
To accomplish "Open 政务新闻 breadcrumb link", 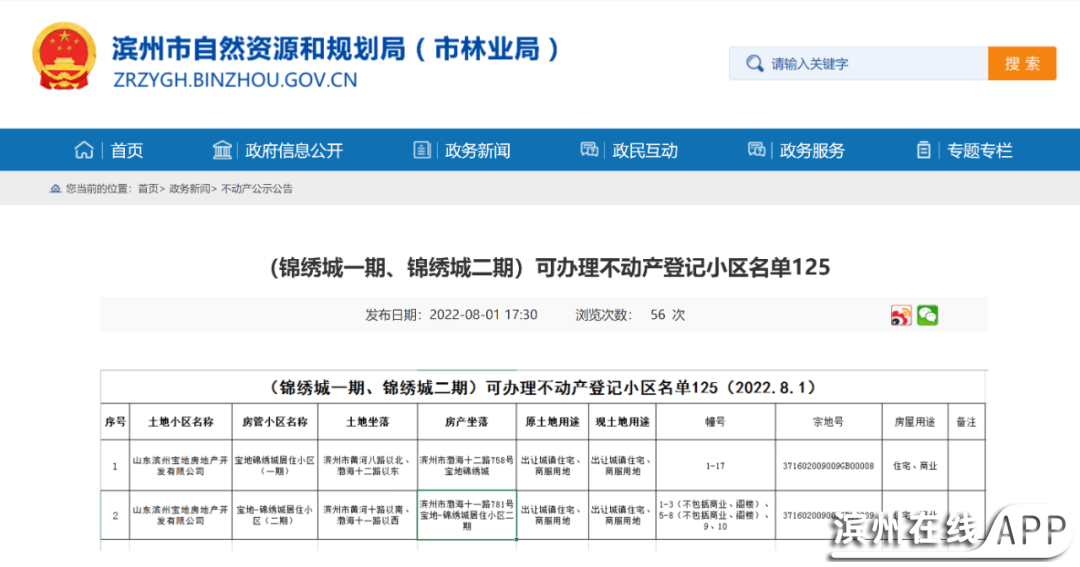I will click(189, 189).
